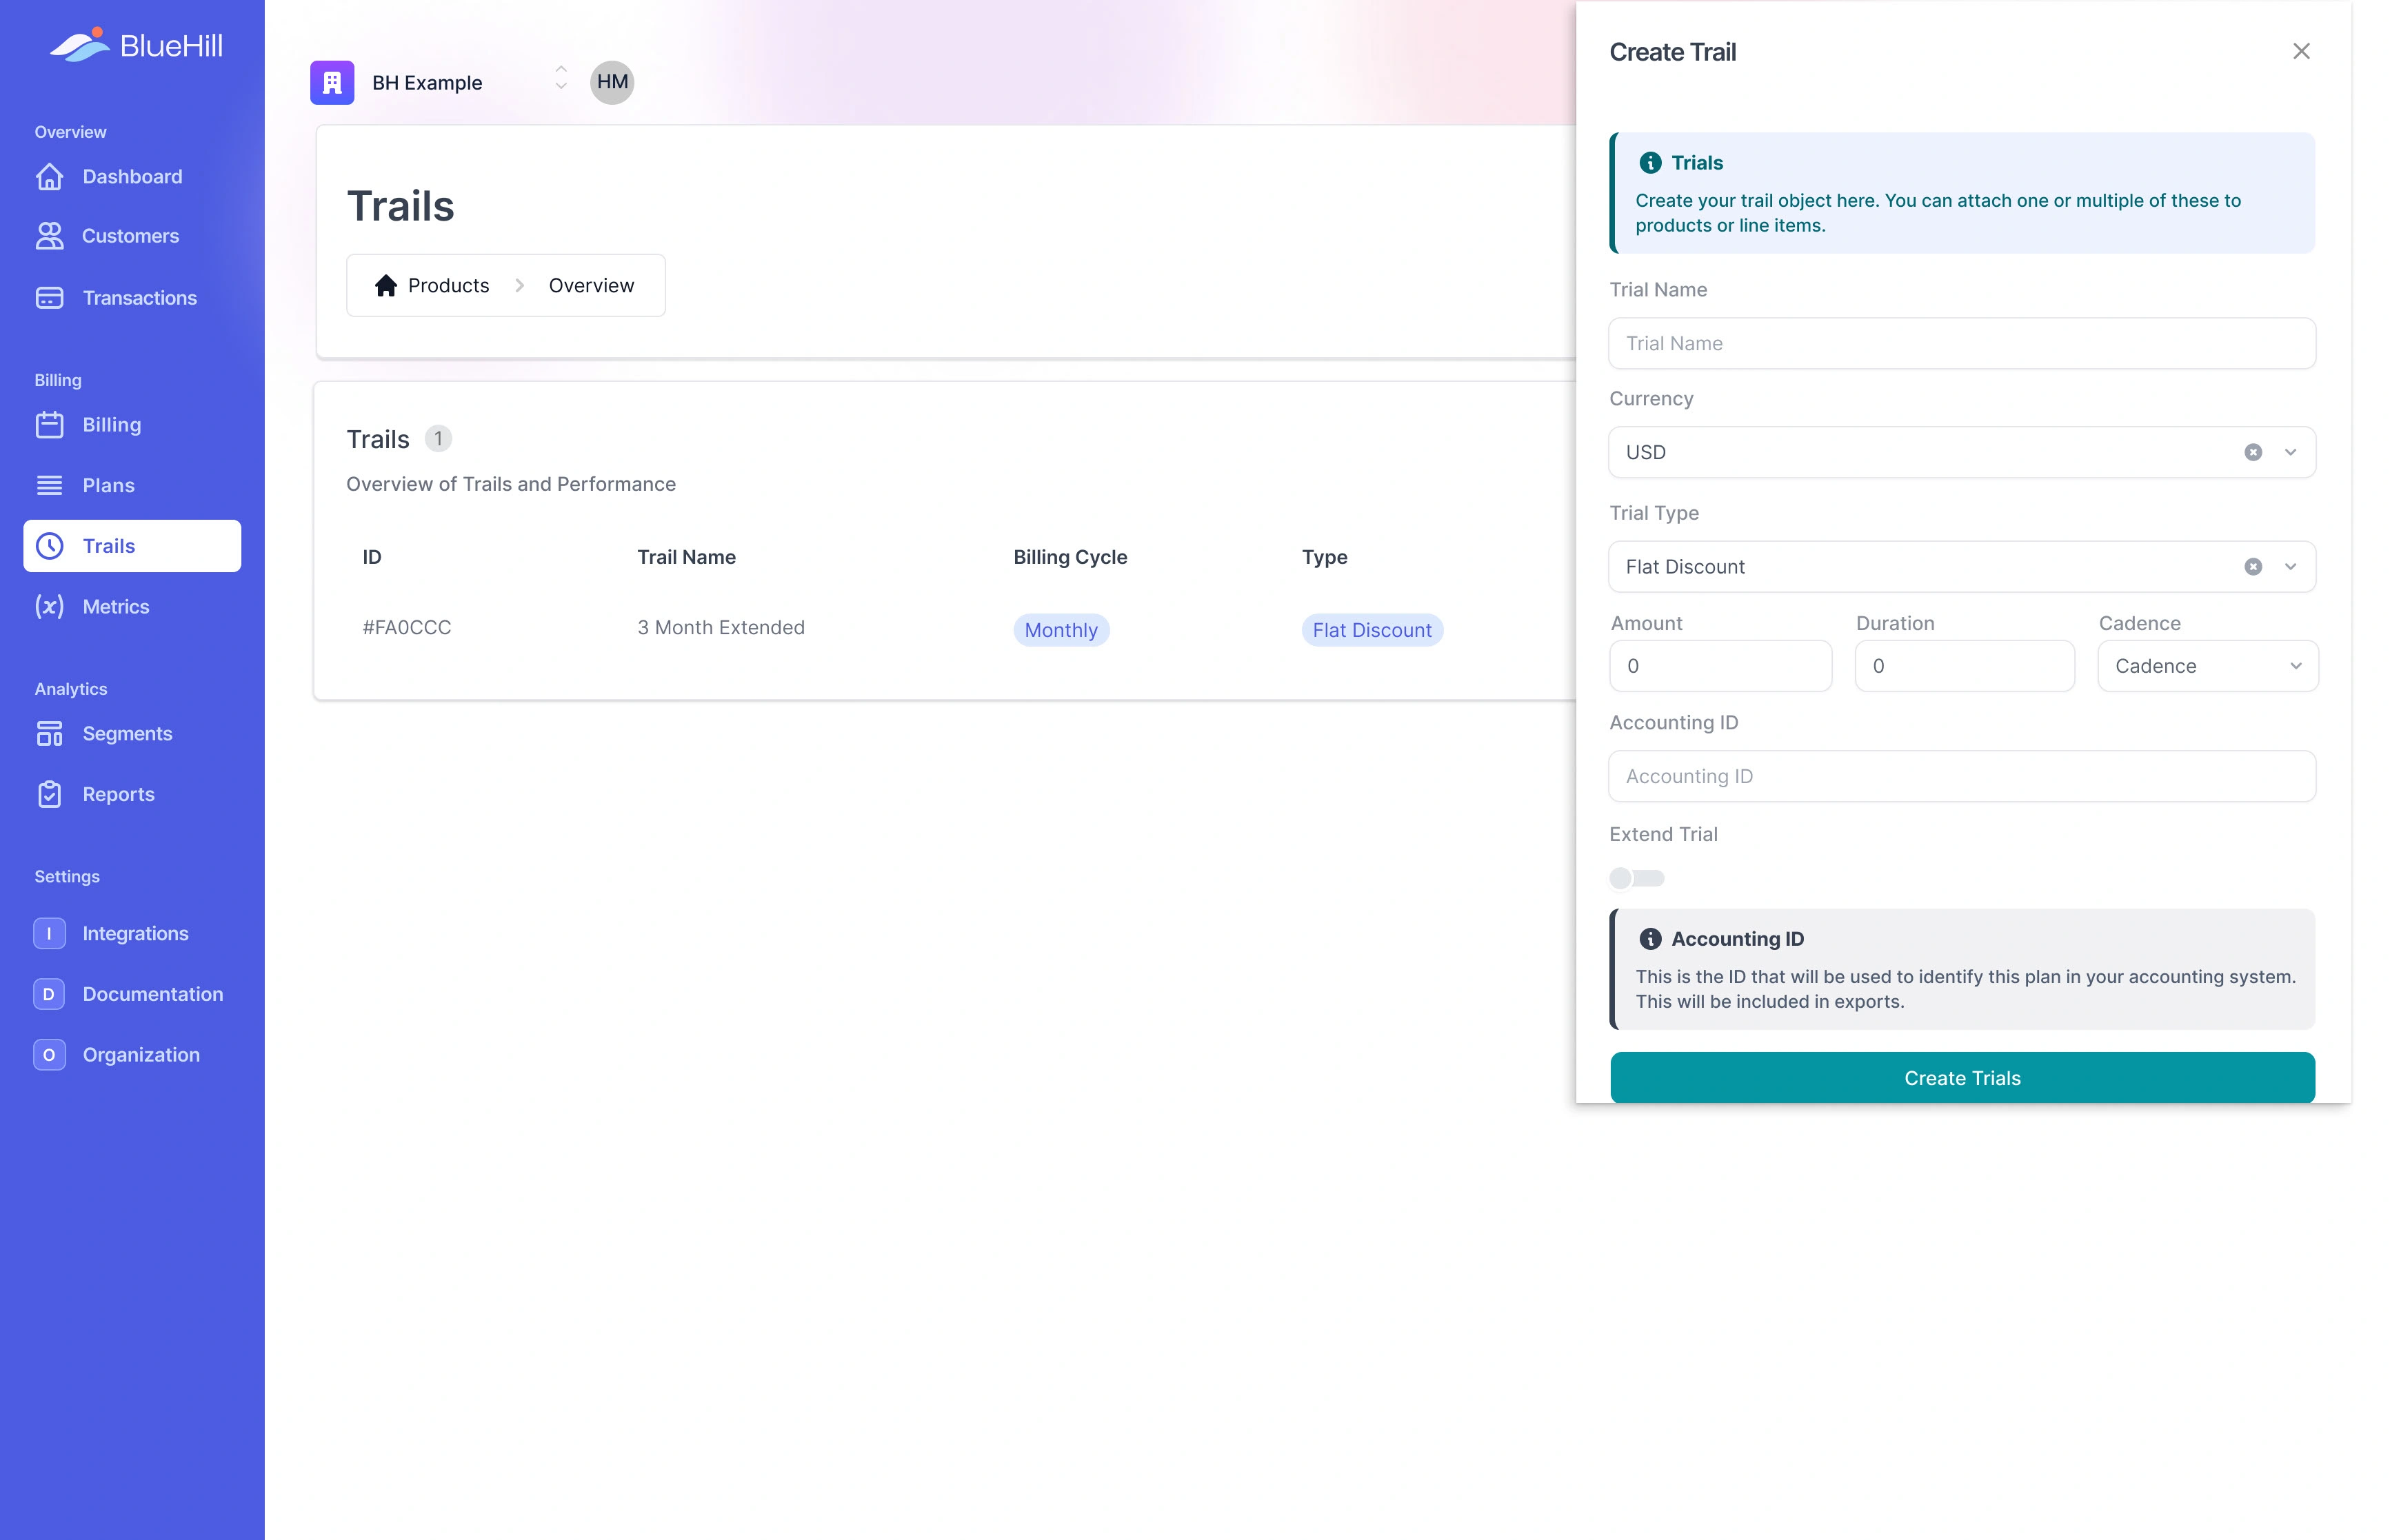The width and height of the screenshot is (2390, 1540).
Task: Click the Billing calendar icon
Action: 49,425
